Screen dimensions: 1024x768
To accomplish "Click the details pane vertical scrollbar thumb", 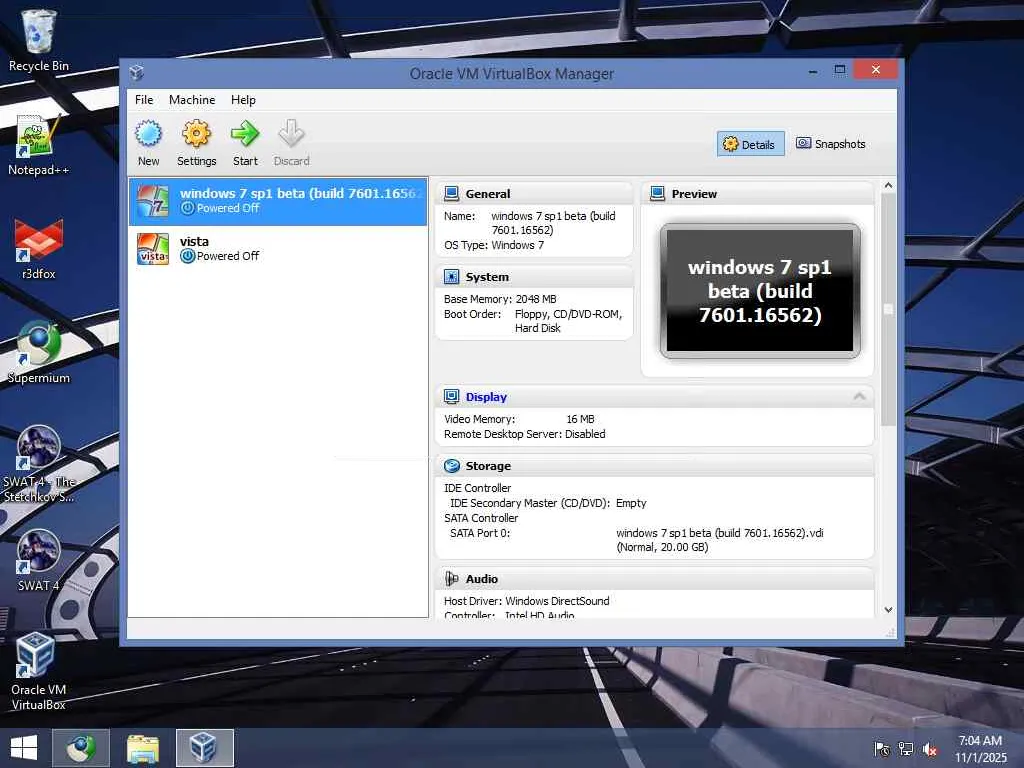I will 888,310.
